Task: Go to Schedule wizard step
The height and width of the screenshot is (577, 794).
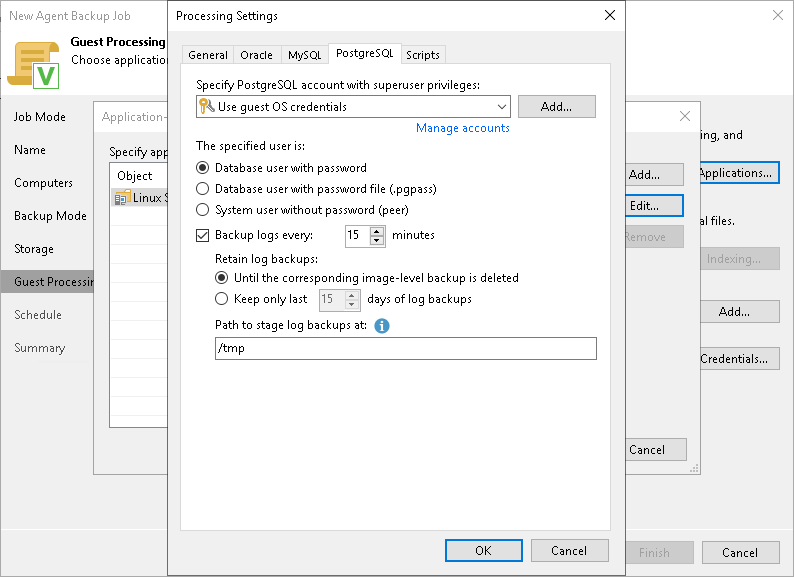Action: [38, 315]
